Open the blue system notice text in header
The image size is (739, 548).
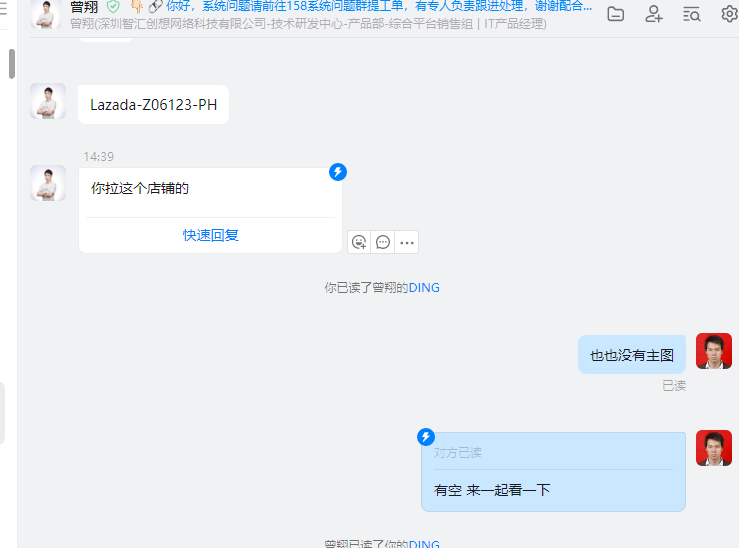point(379,7)
